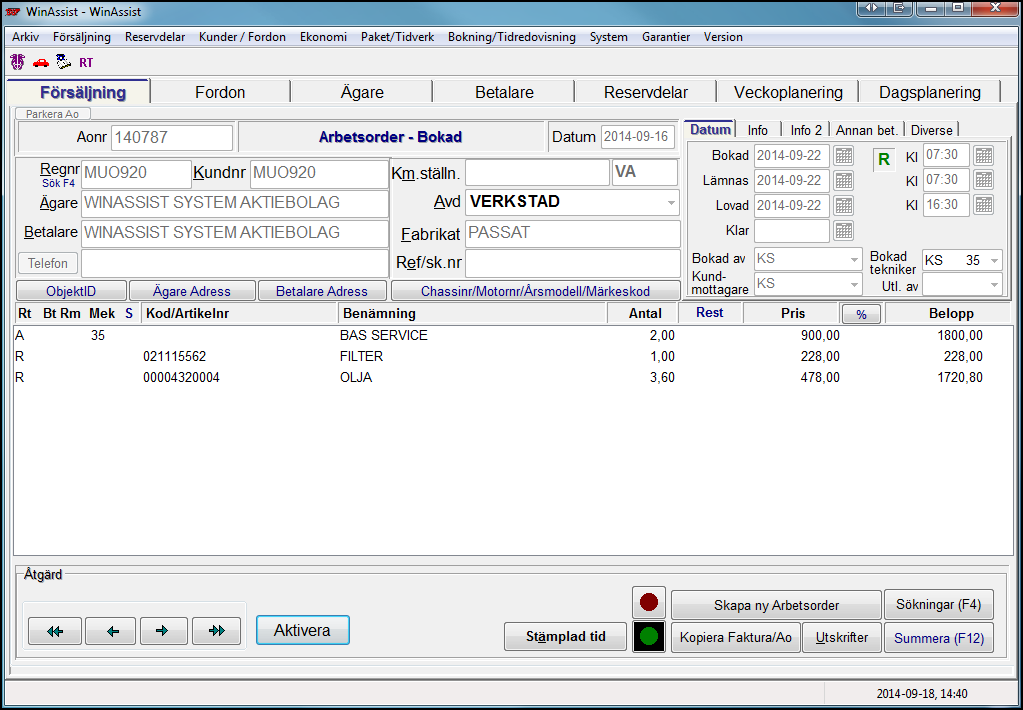Click the Km.ställn. input field

pyautogui.click(x=538, y=172)
